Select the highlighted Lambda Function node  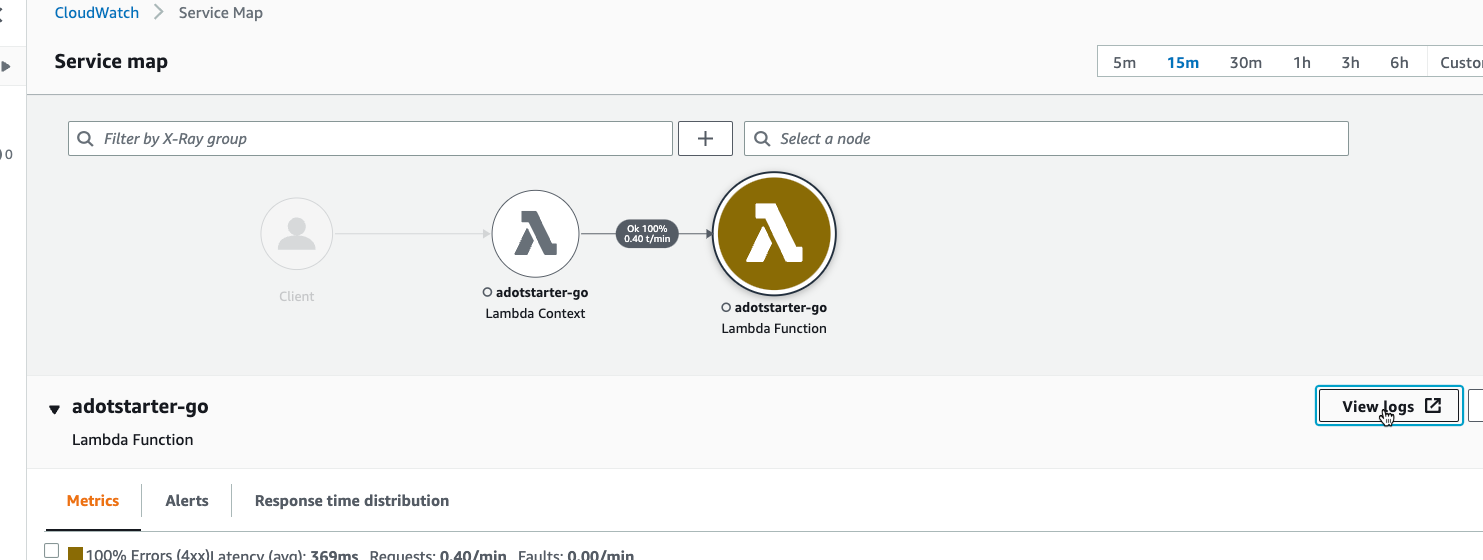[x=774, y=234]
